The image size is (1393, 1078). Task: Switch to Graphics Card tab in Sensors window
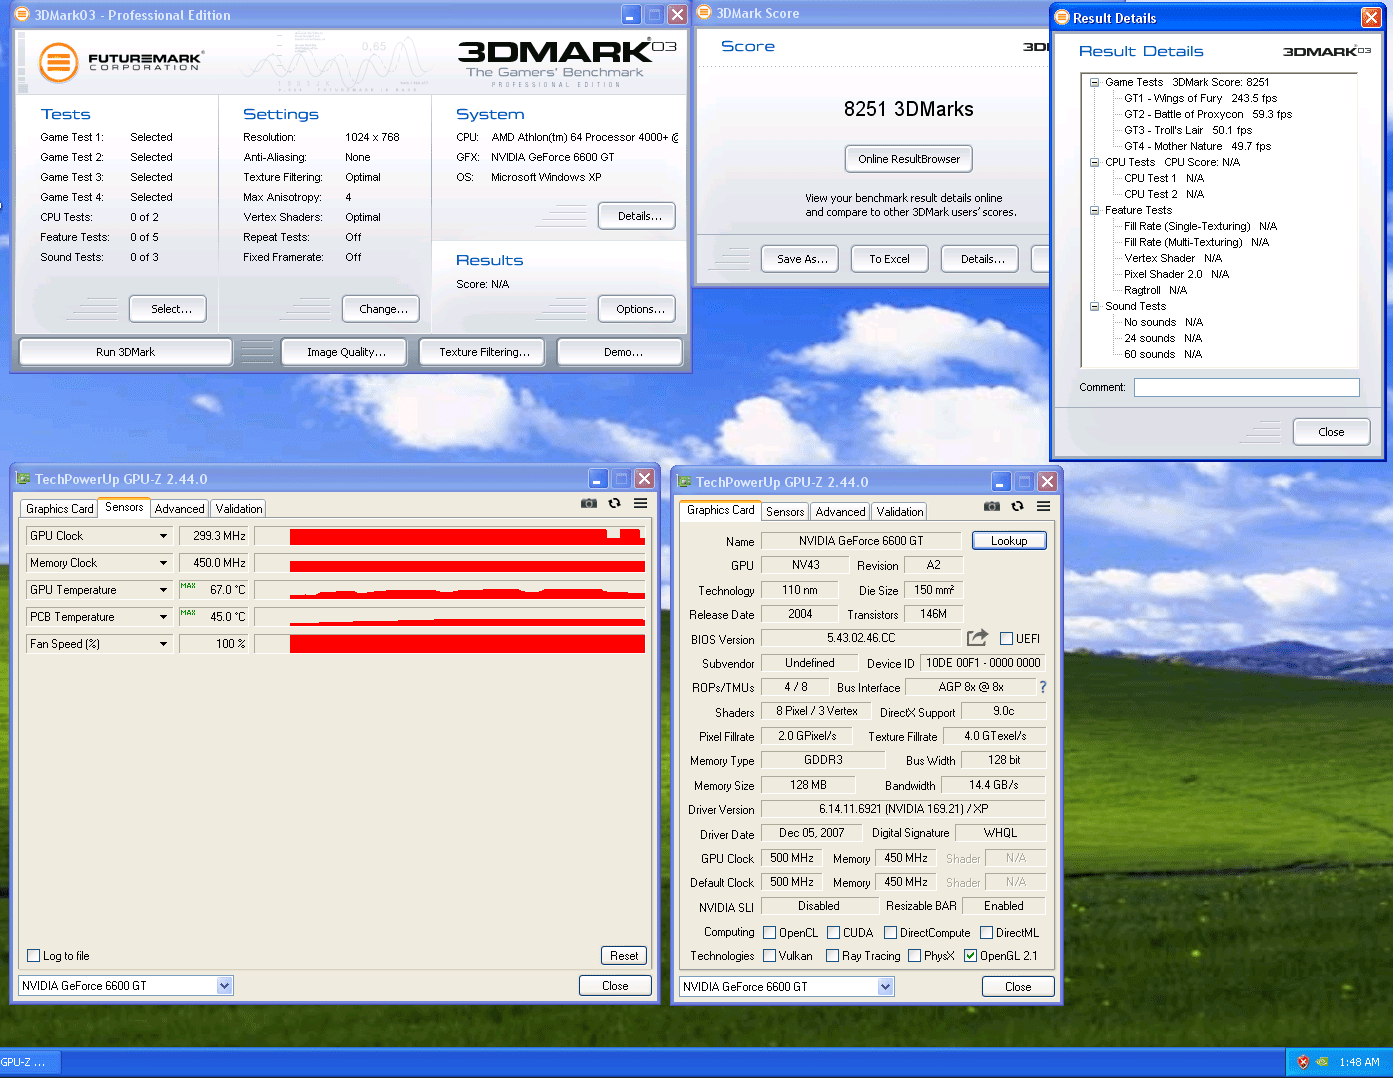60,509
